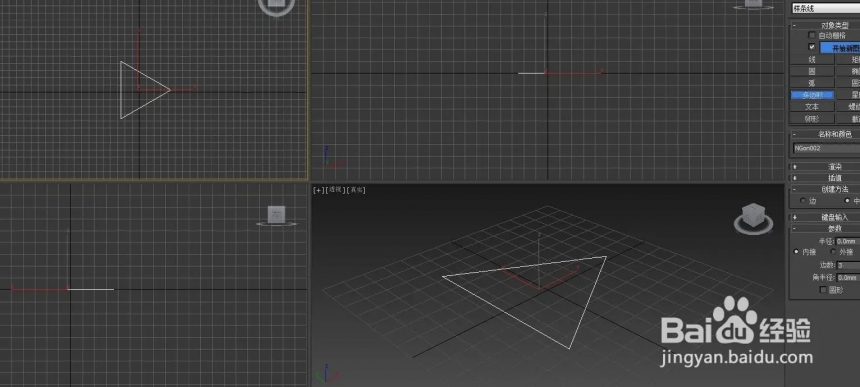Choose the 中心 creation method radio
Viewport: 860px width, 387px height.
847,201
